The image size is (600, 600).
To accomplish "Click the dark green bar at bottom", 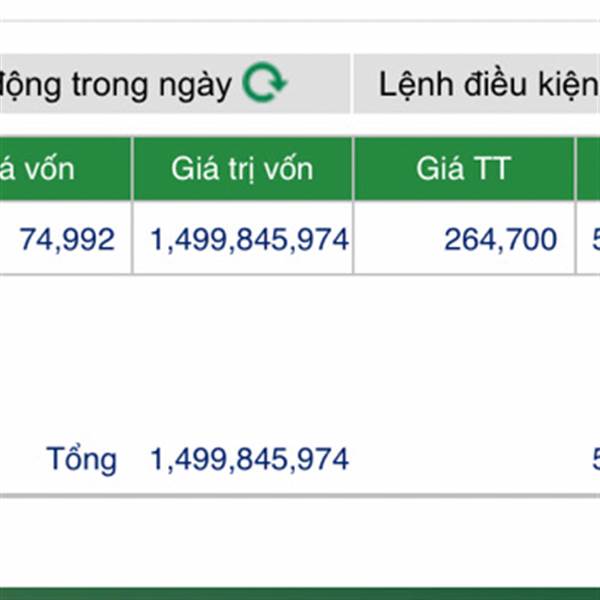I will pos(300,593).
